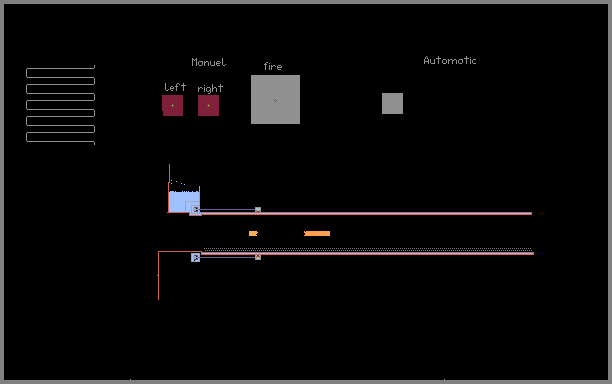The image size is (612, 384).
Task: Click the maroon 'right' control square
Action: tap(208, 105)
